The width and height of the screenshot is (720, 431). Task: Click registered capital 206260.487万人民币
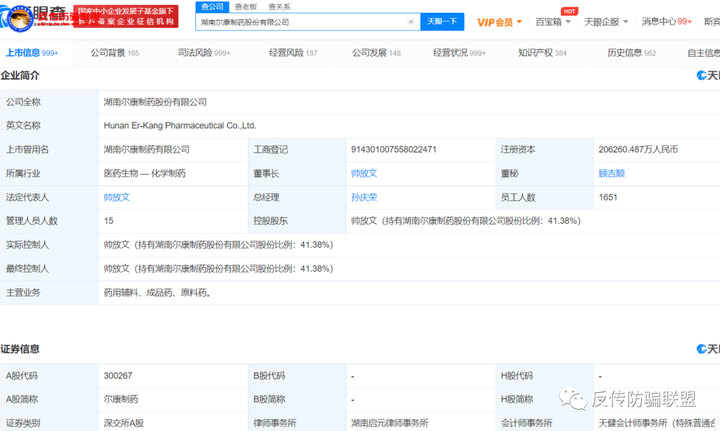click(x=638, y=150)
